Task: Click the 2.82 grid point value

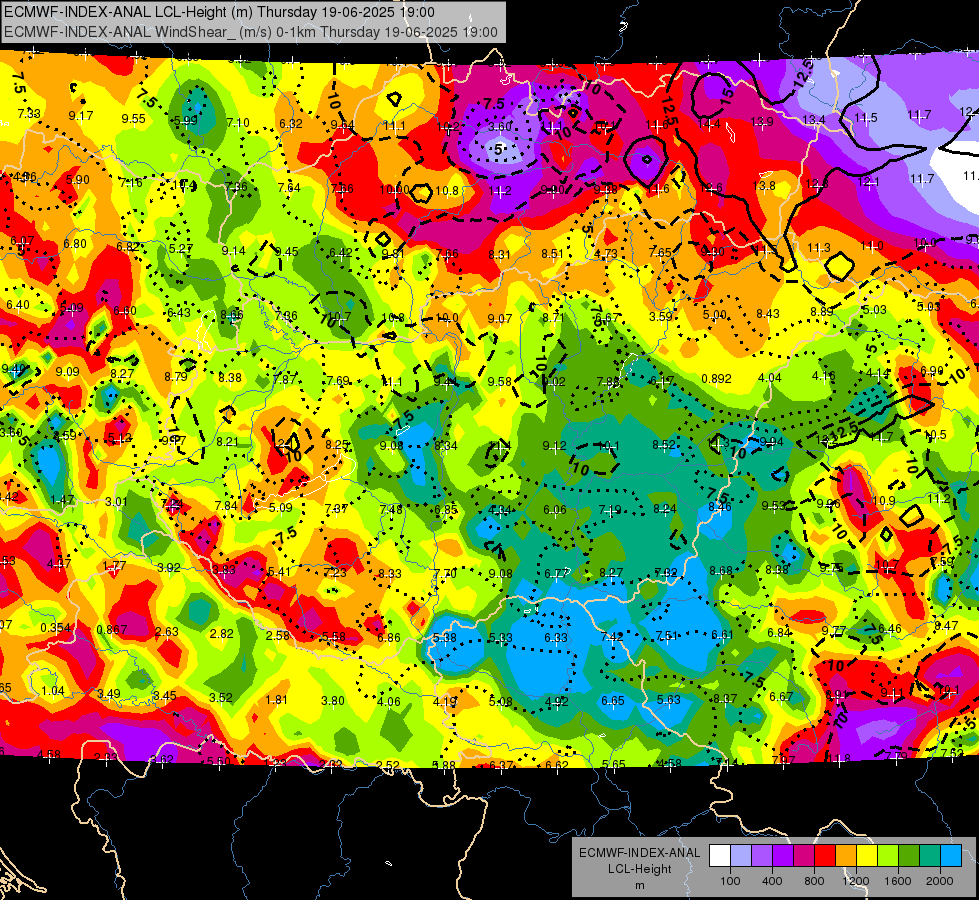Action: tap(222, 633)
